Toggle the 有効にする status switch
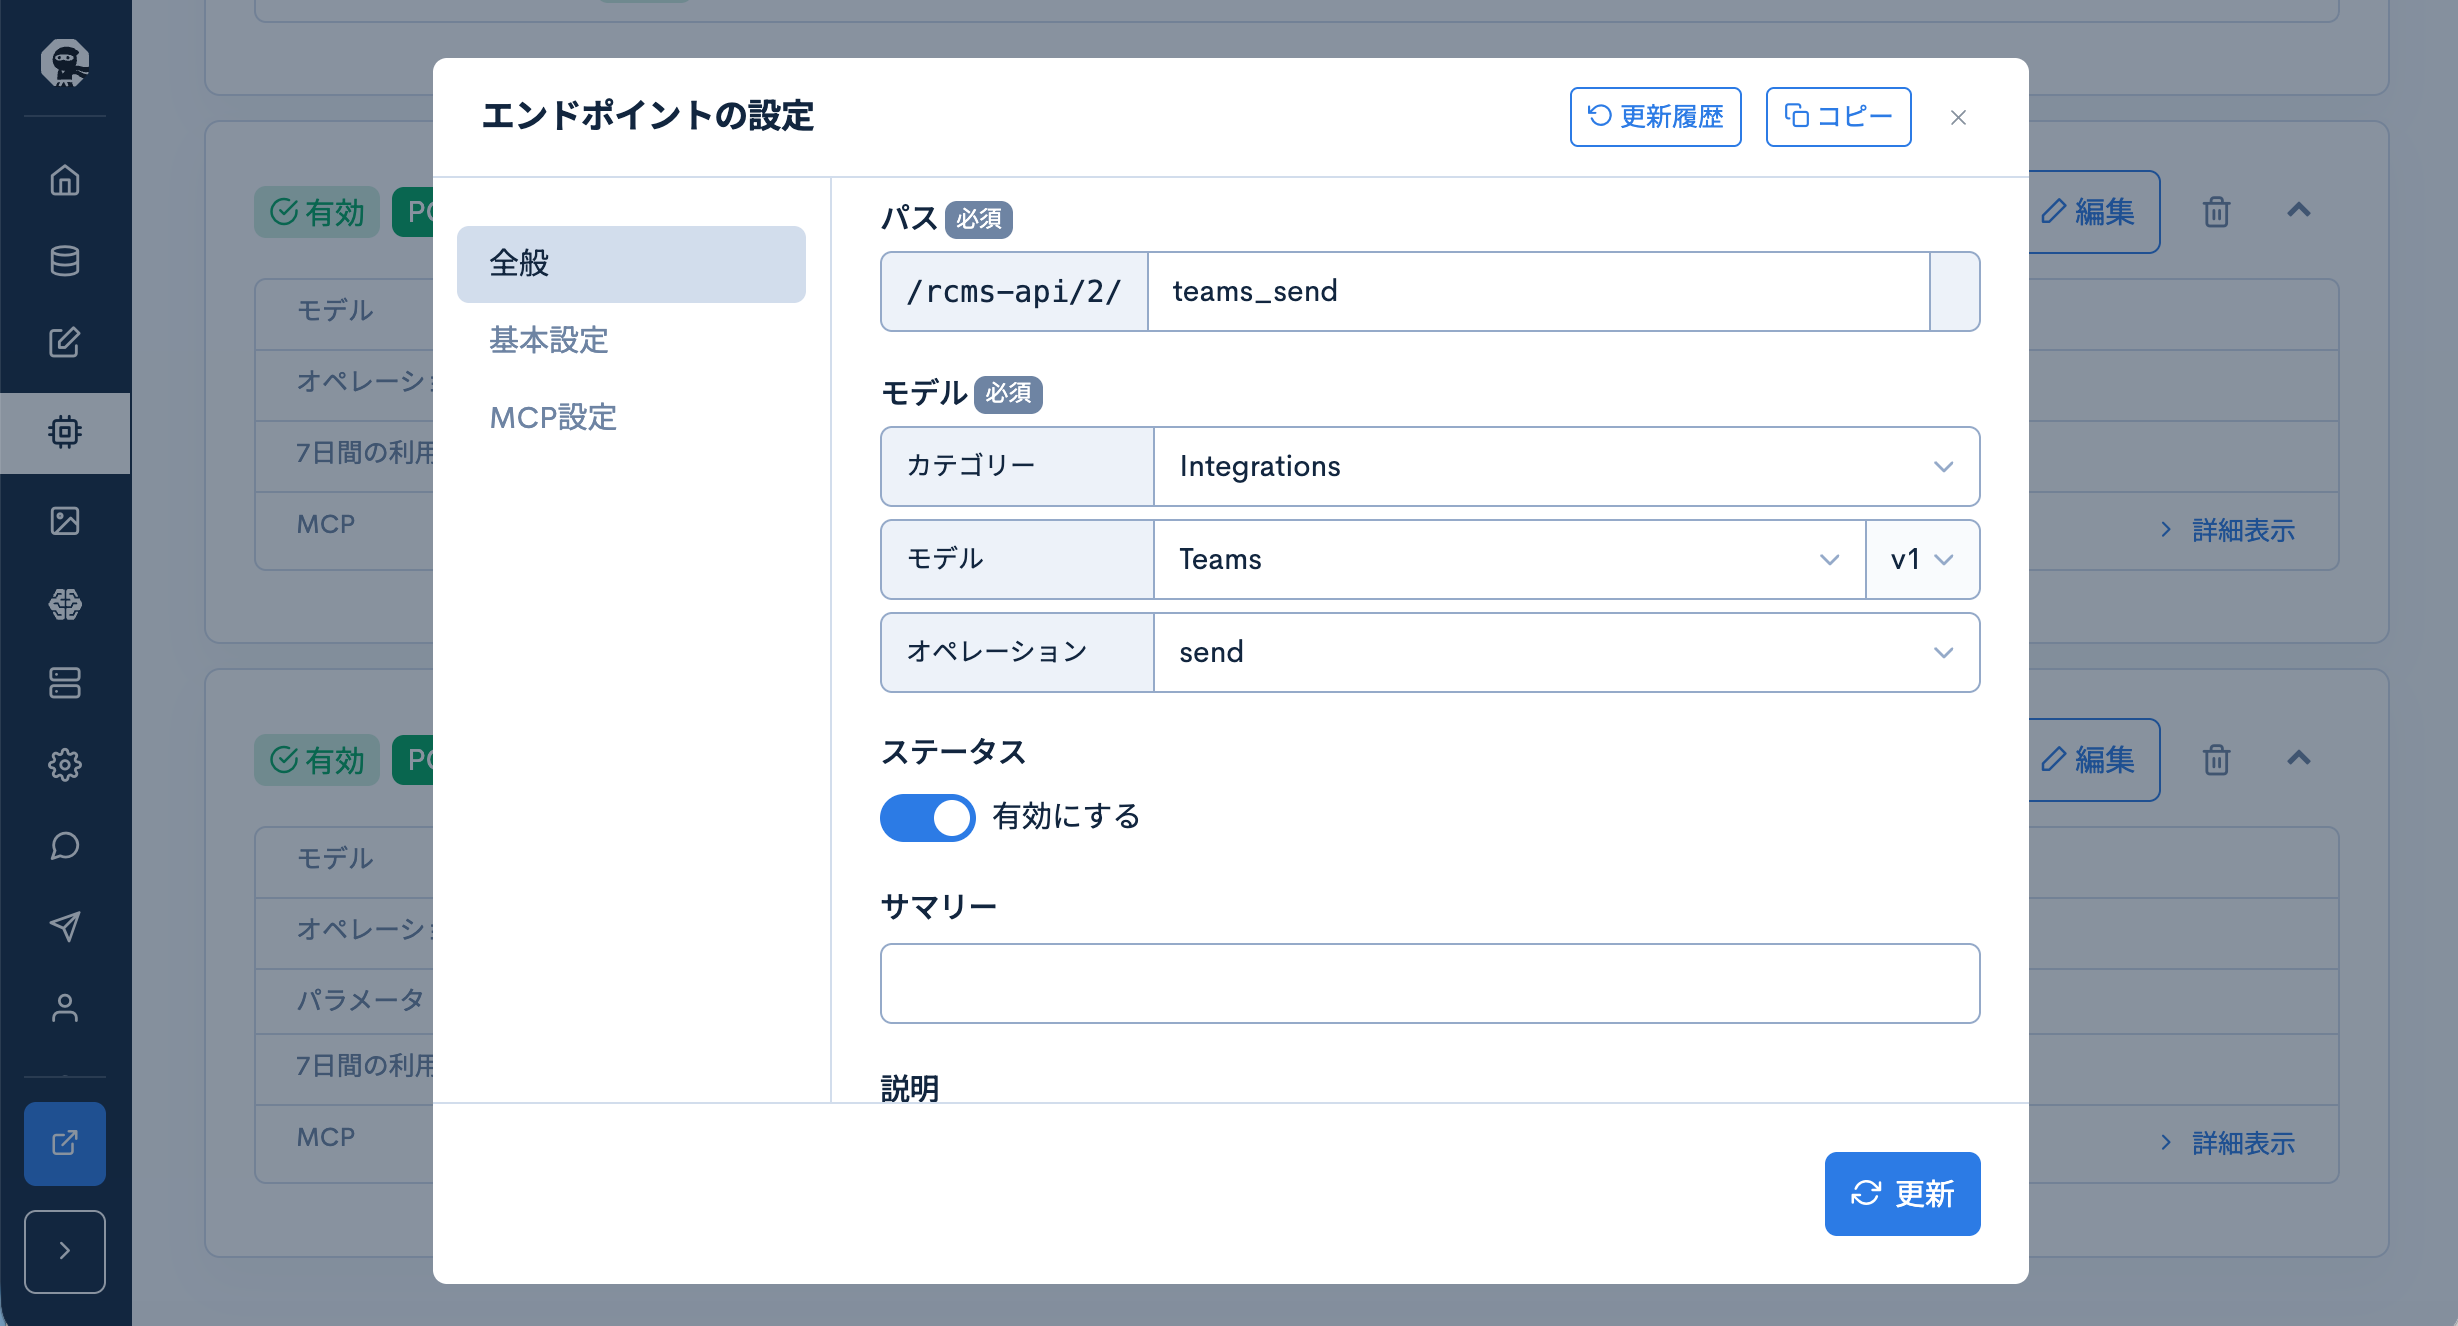The height and width of the screenshot is (1326, 2458). 927,818
